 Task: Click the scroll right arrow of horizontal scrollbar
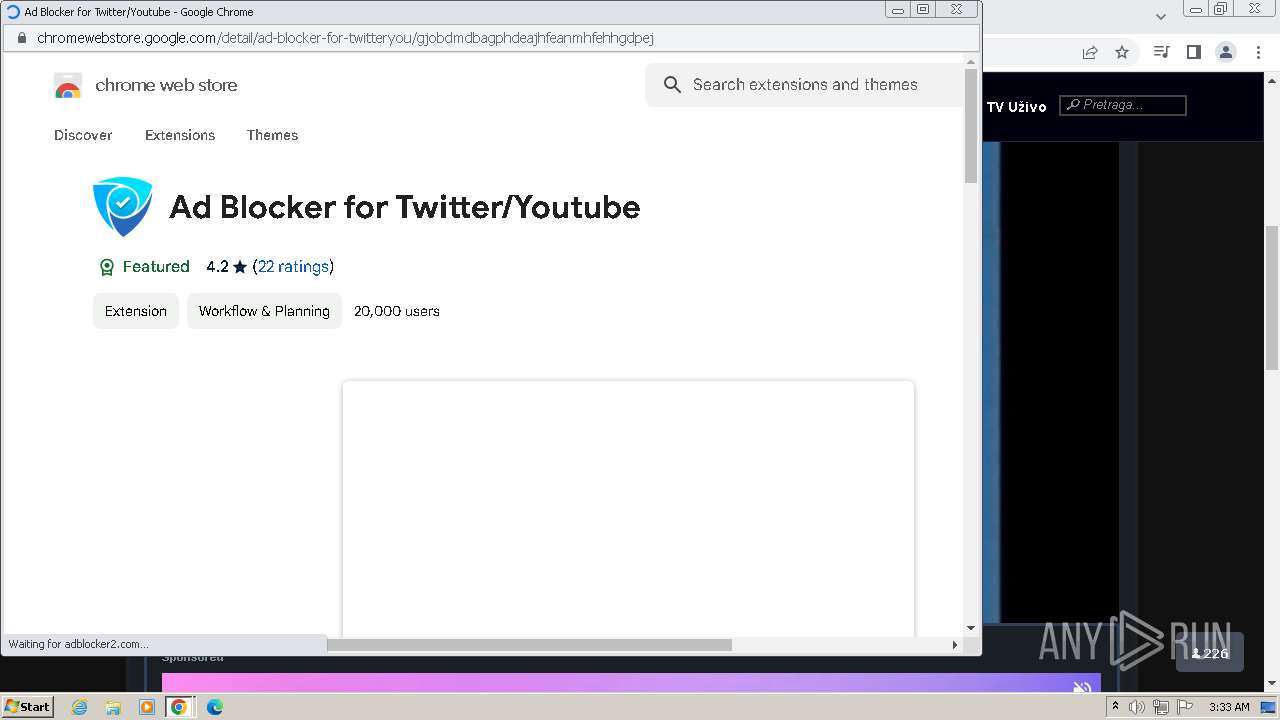click(955, 645)
